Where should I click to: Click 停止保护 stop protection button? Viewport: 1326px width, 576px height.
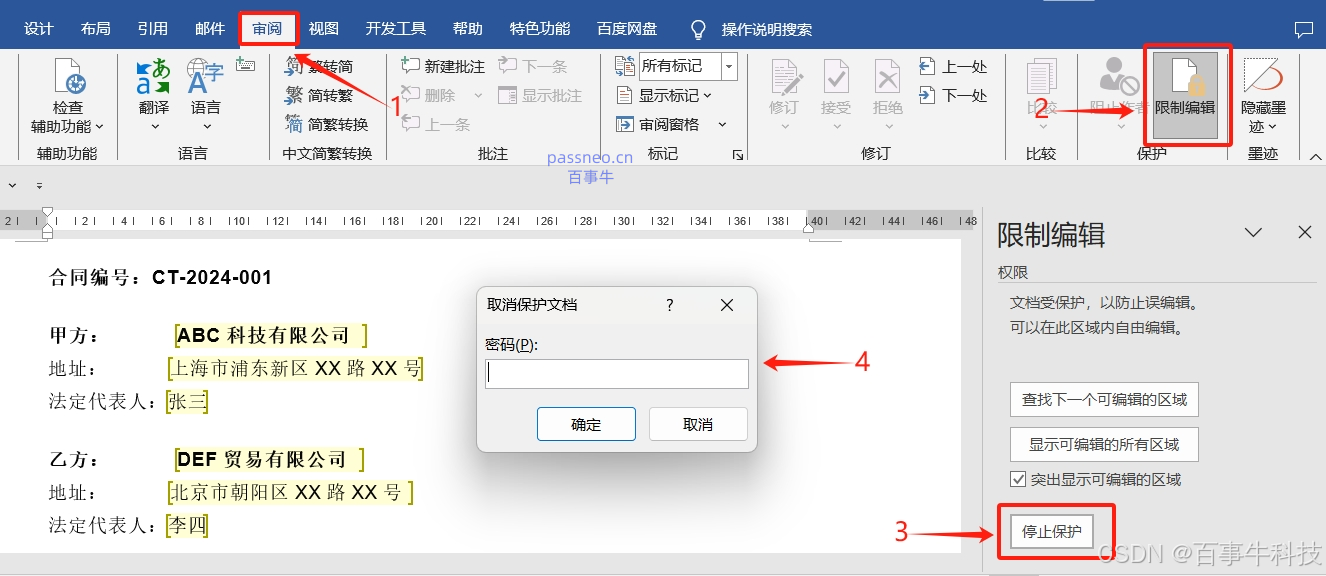click(1052, 531)
